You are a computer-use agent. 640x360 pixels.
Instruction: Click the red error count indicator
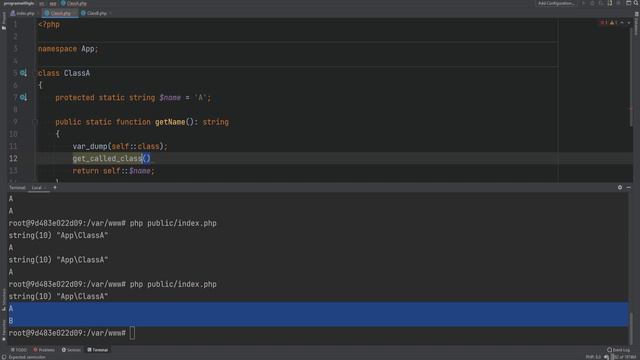tap(604, 23)
